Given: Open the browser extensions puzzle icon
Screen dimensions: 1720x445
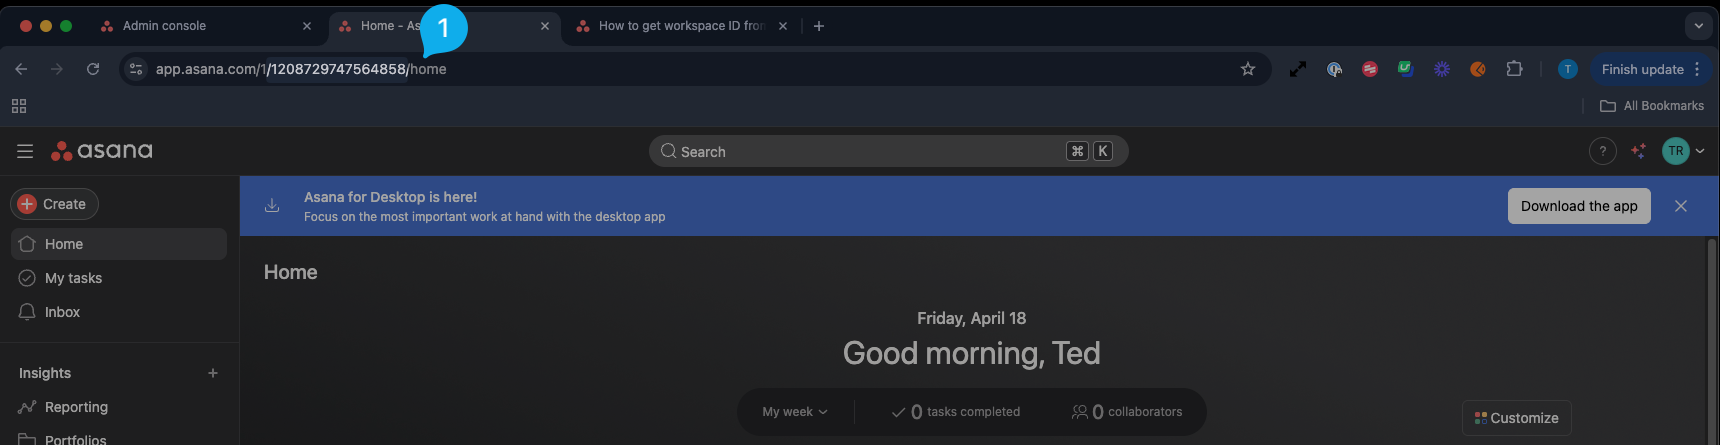Looking at the screenshot, I should [x=1514, y=69].
